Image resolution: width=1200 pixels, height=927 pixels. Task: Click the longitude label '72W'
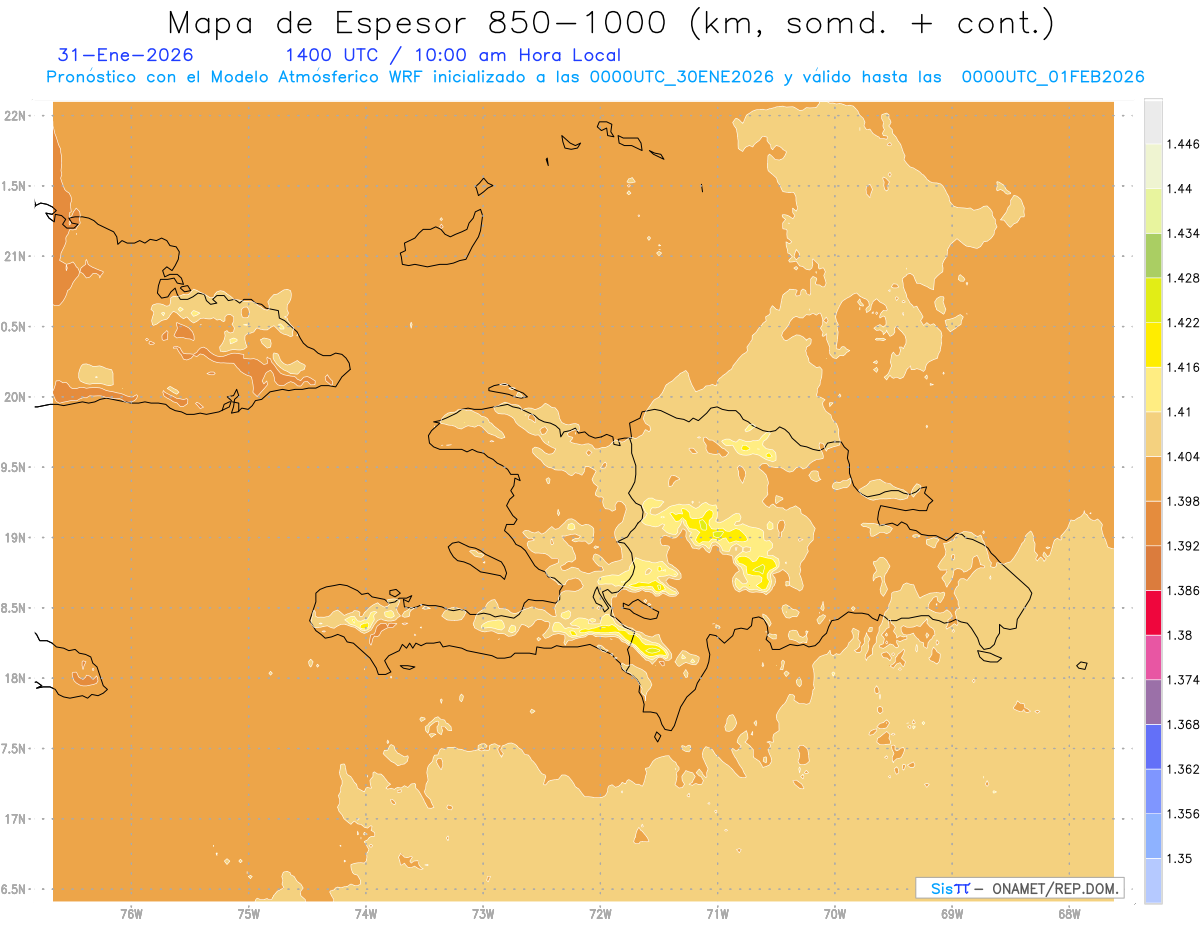600,913
